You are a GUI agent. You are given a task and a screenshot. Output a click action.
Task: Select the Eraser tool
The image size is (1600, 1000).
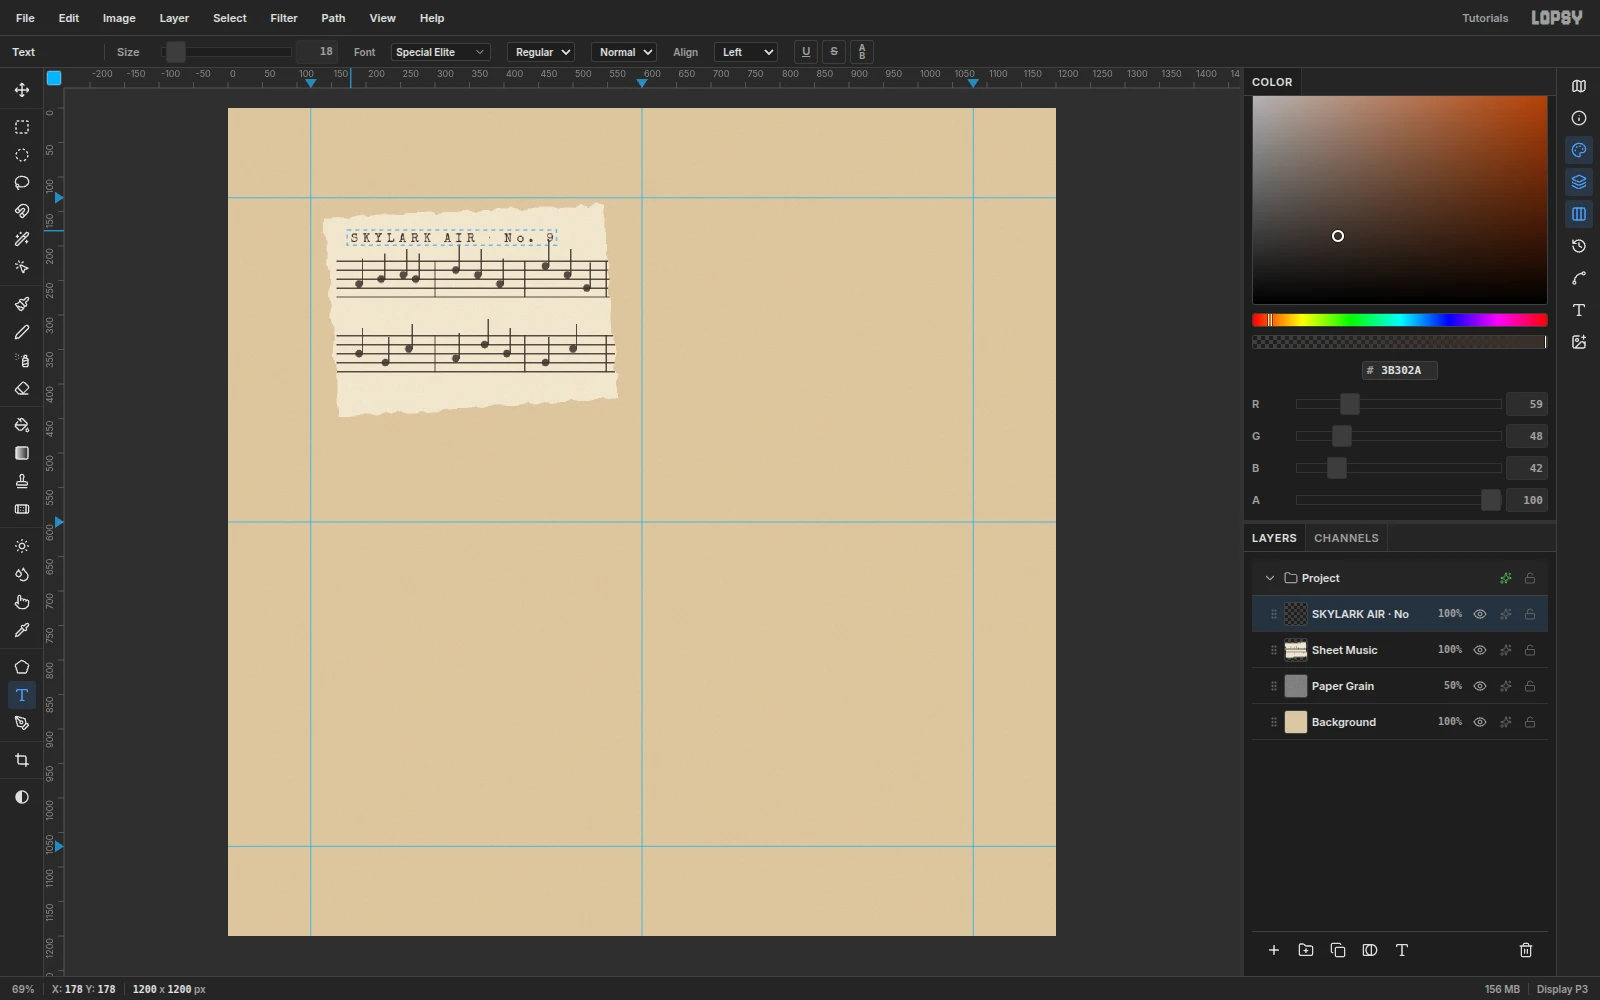(22, 388)
